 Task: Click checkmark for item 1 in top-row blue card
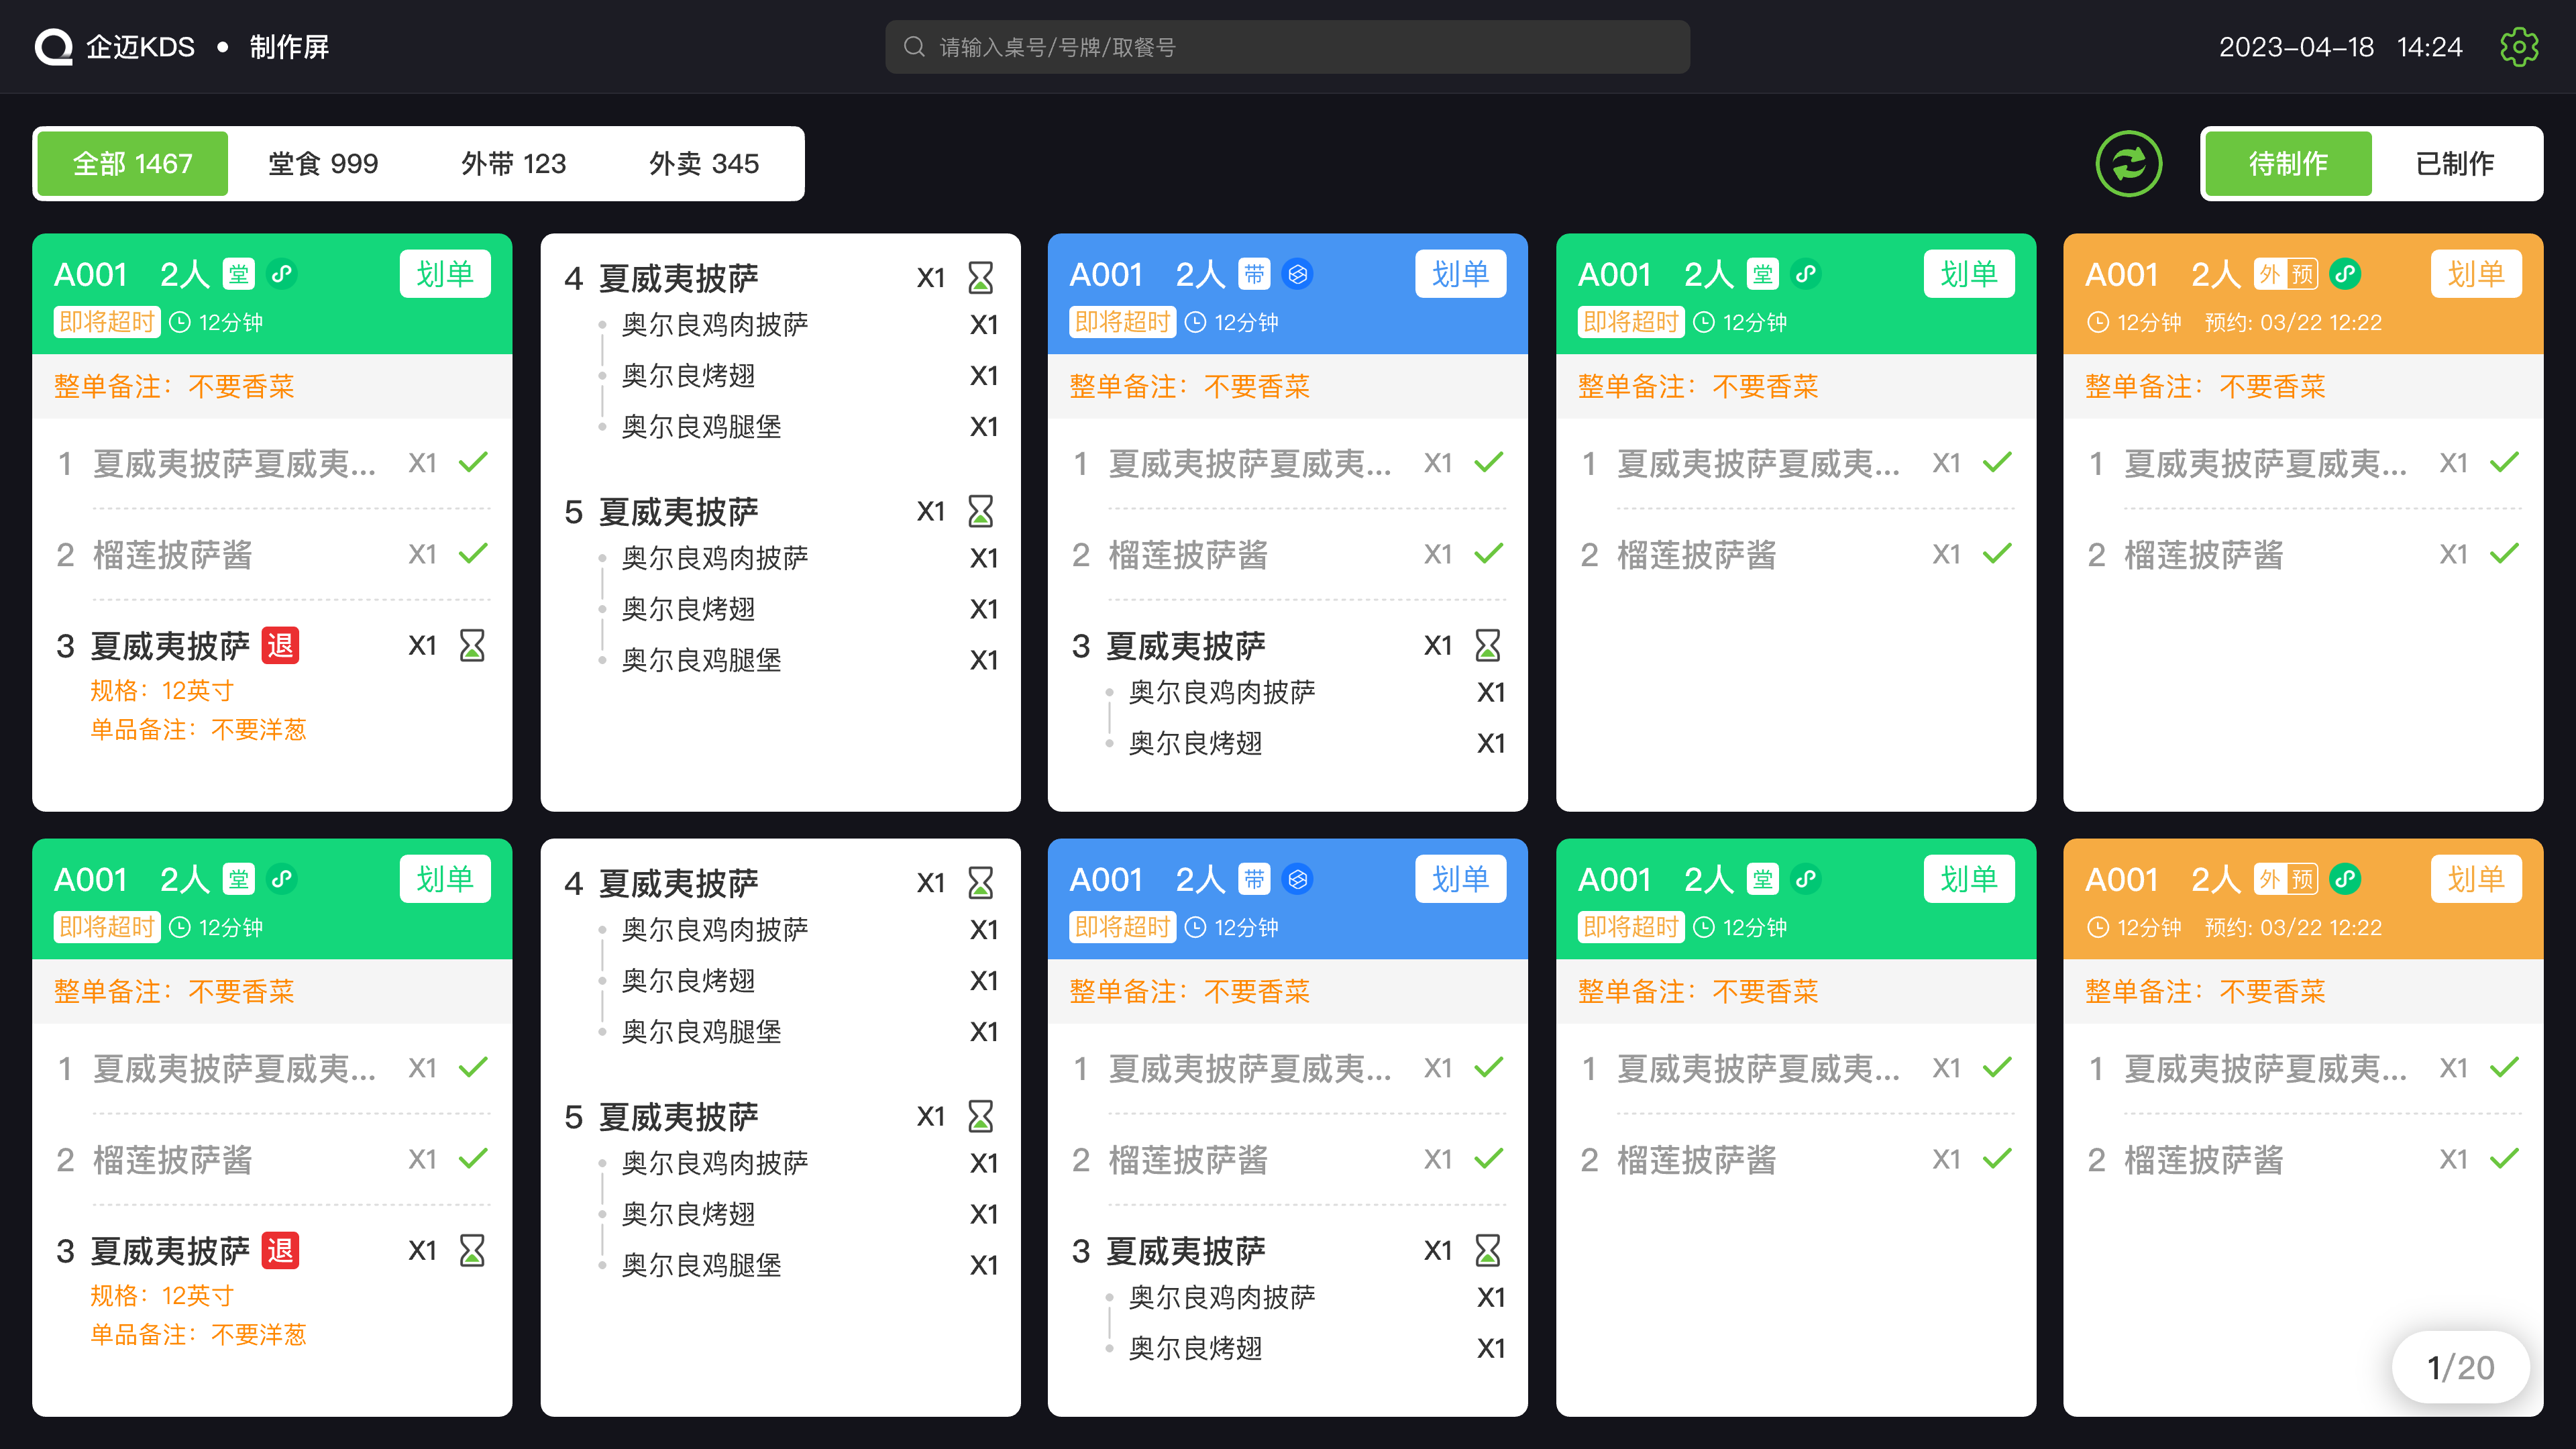click(1489, 462)
